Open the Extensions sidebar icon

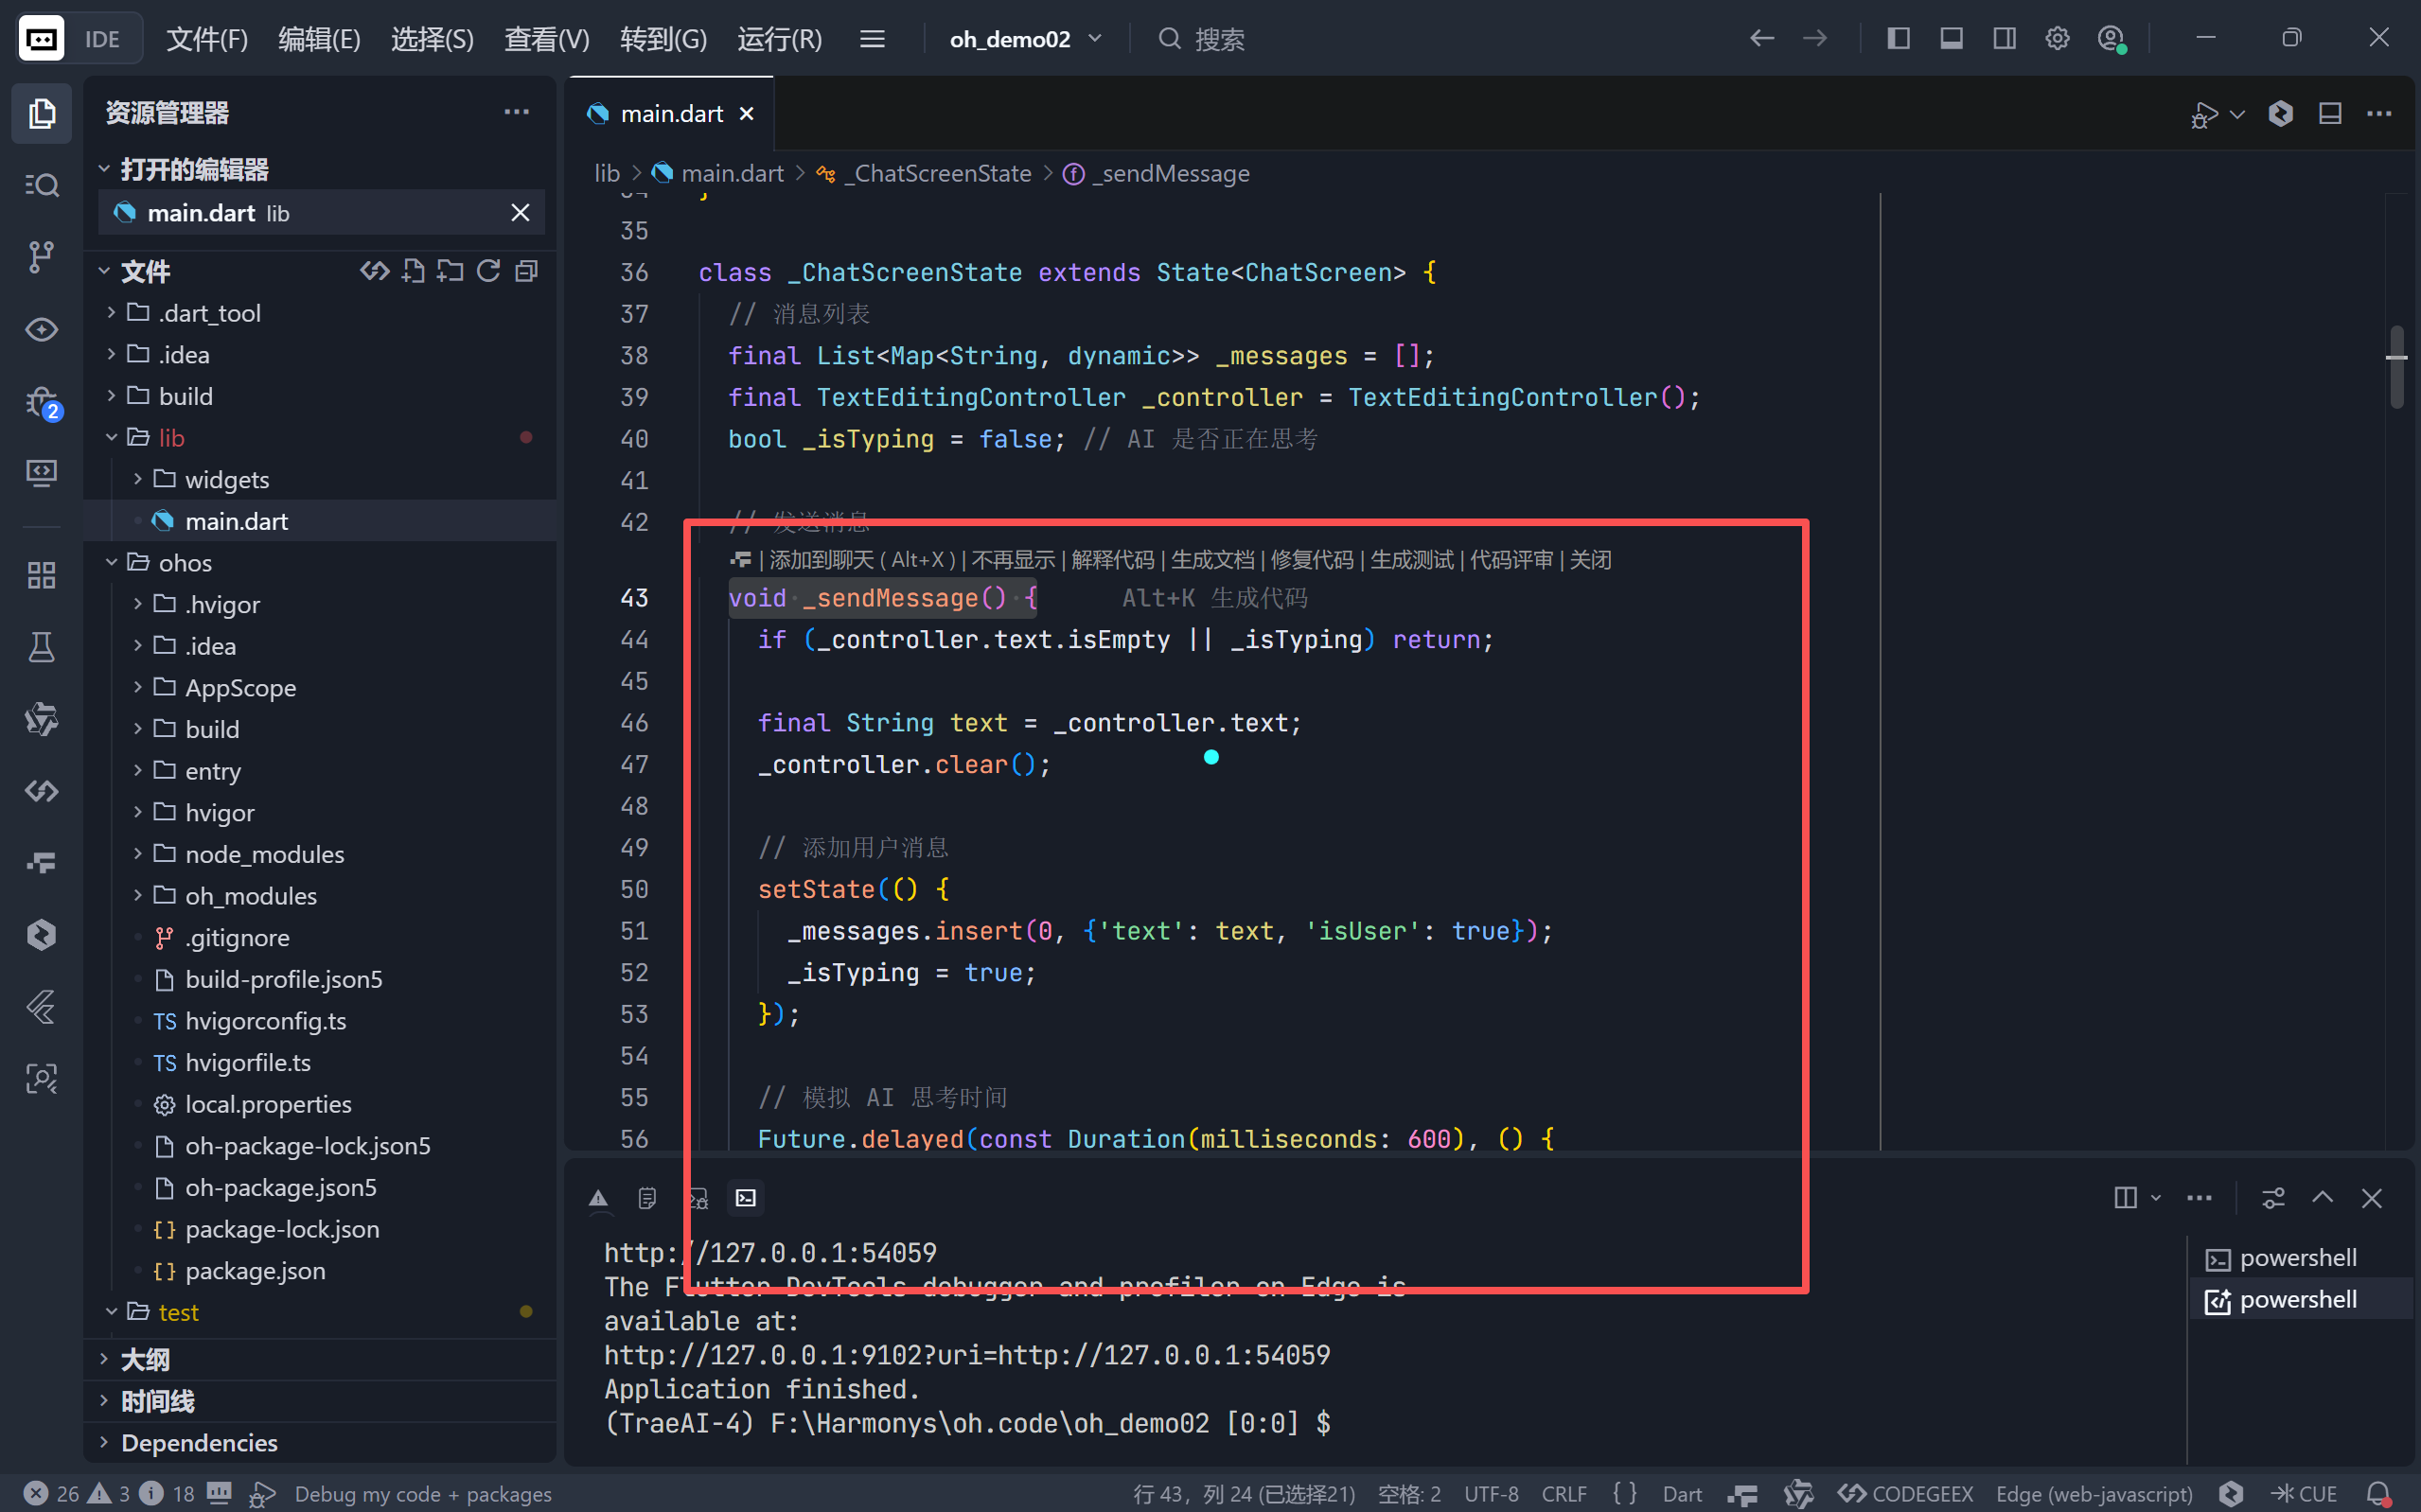point(41,575)
